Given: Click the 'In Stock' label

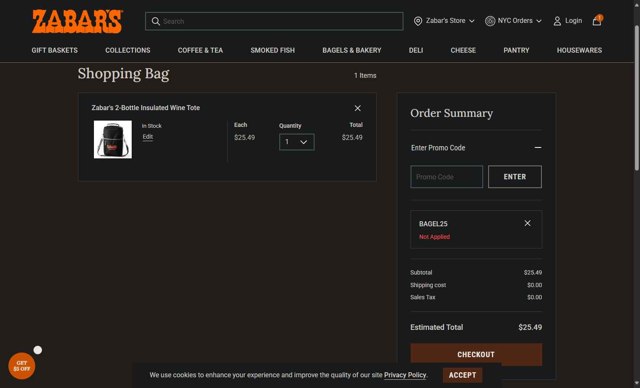Looking at the screenshot, I should click(x=152, y=126).
